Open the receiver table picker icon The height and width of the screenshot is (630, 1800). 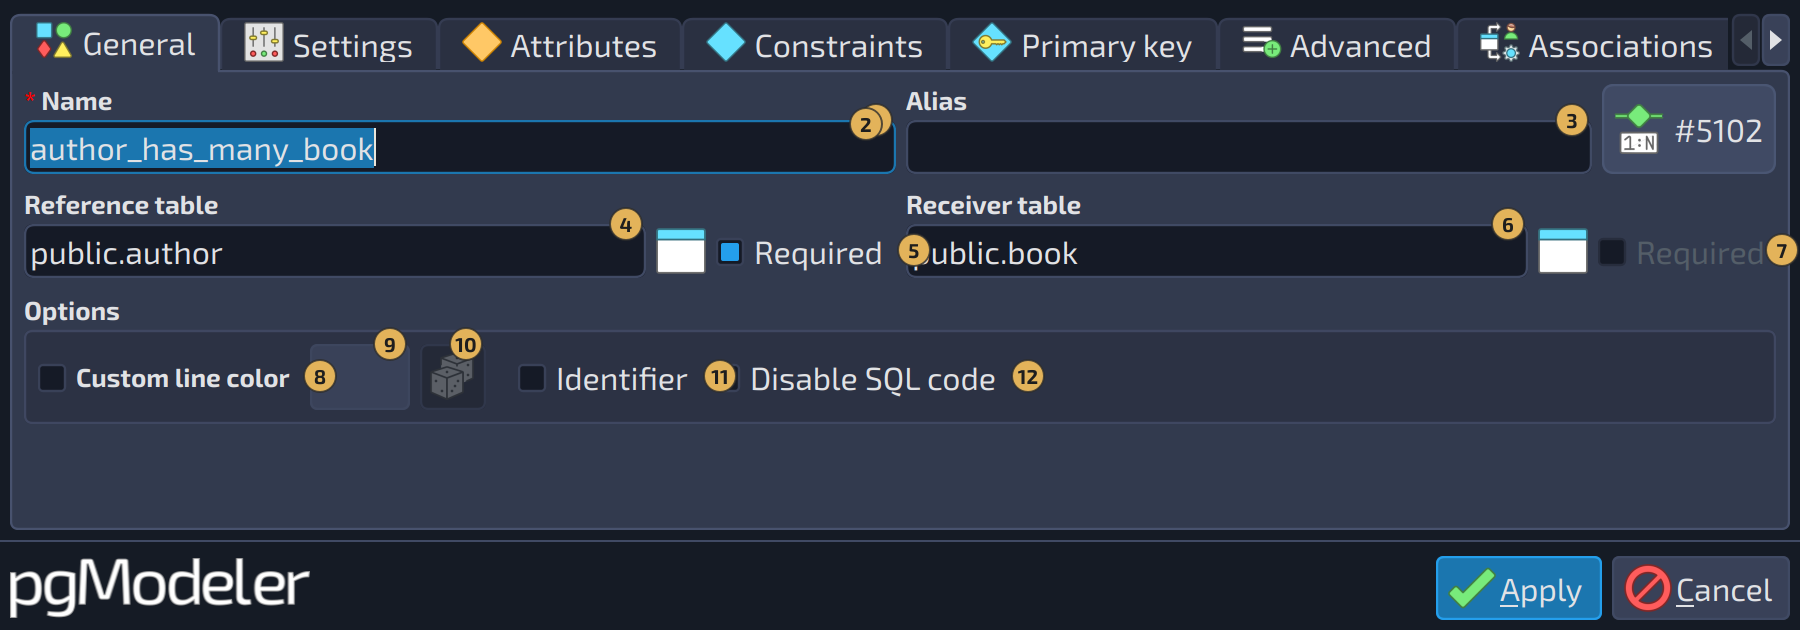[x=1562, y=251]
